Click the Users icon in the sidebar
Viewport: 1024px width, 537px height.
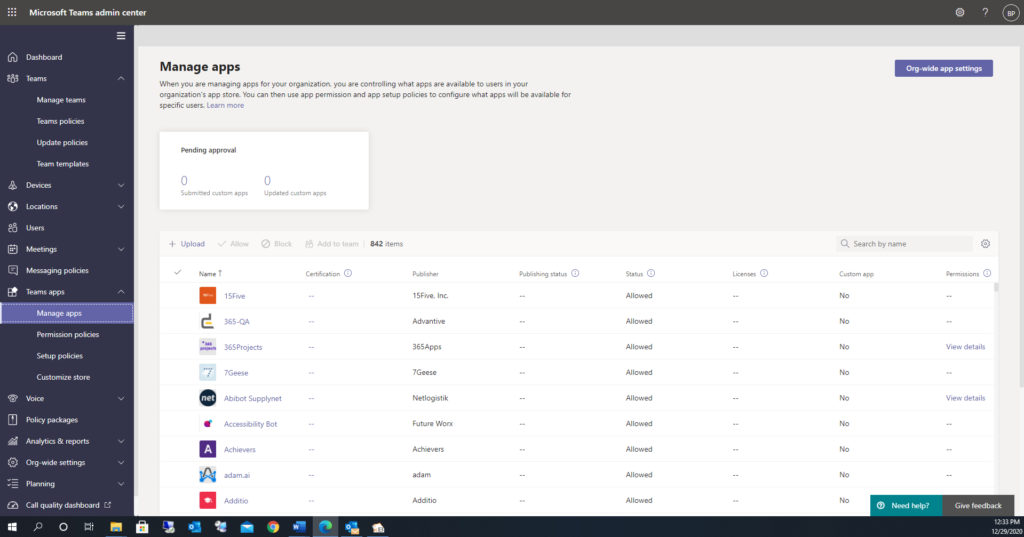point(12,228)
